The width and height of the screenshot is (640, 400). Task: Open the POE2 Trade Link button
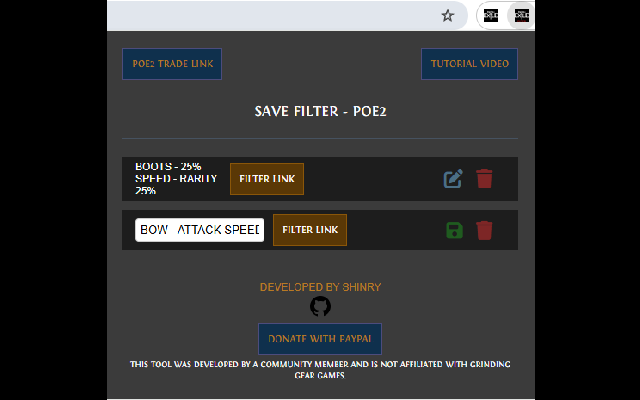click(172, 64)
